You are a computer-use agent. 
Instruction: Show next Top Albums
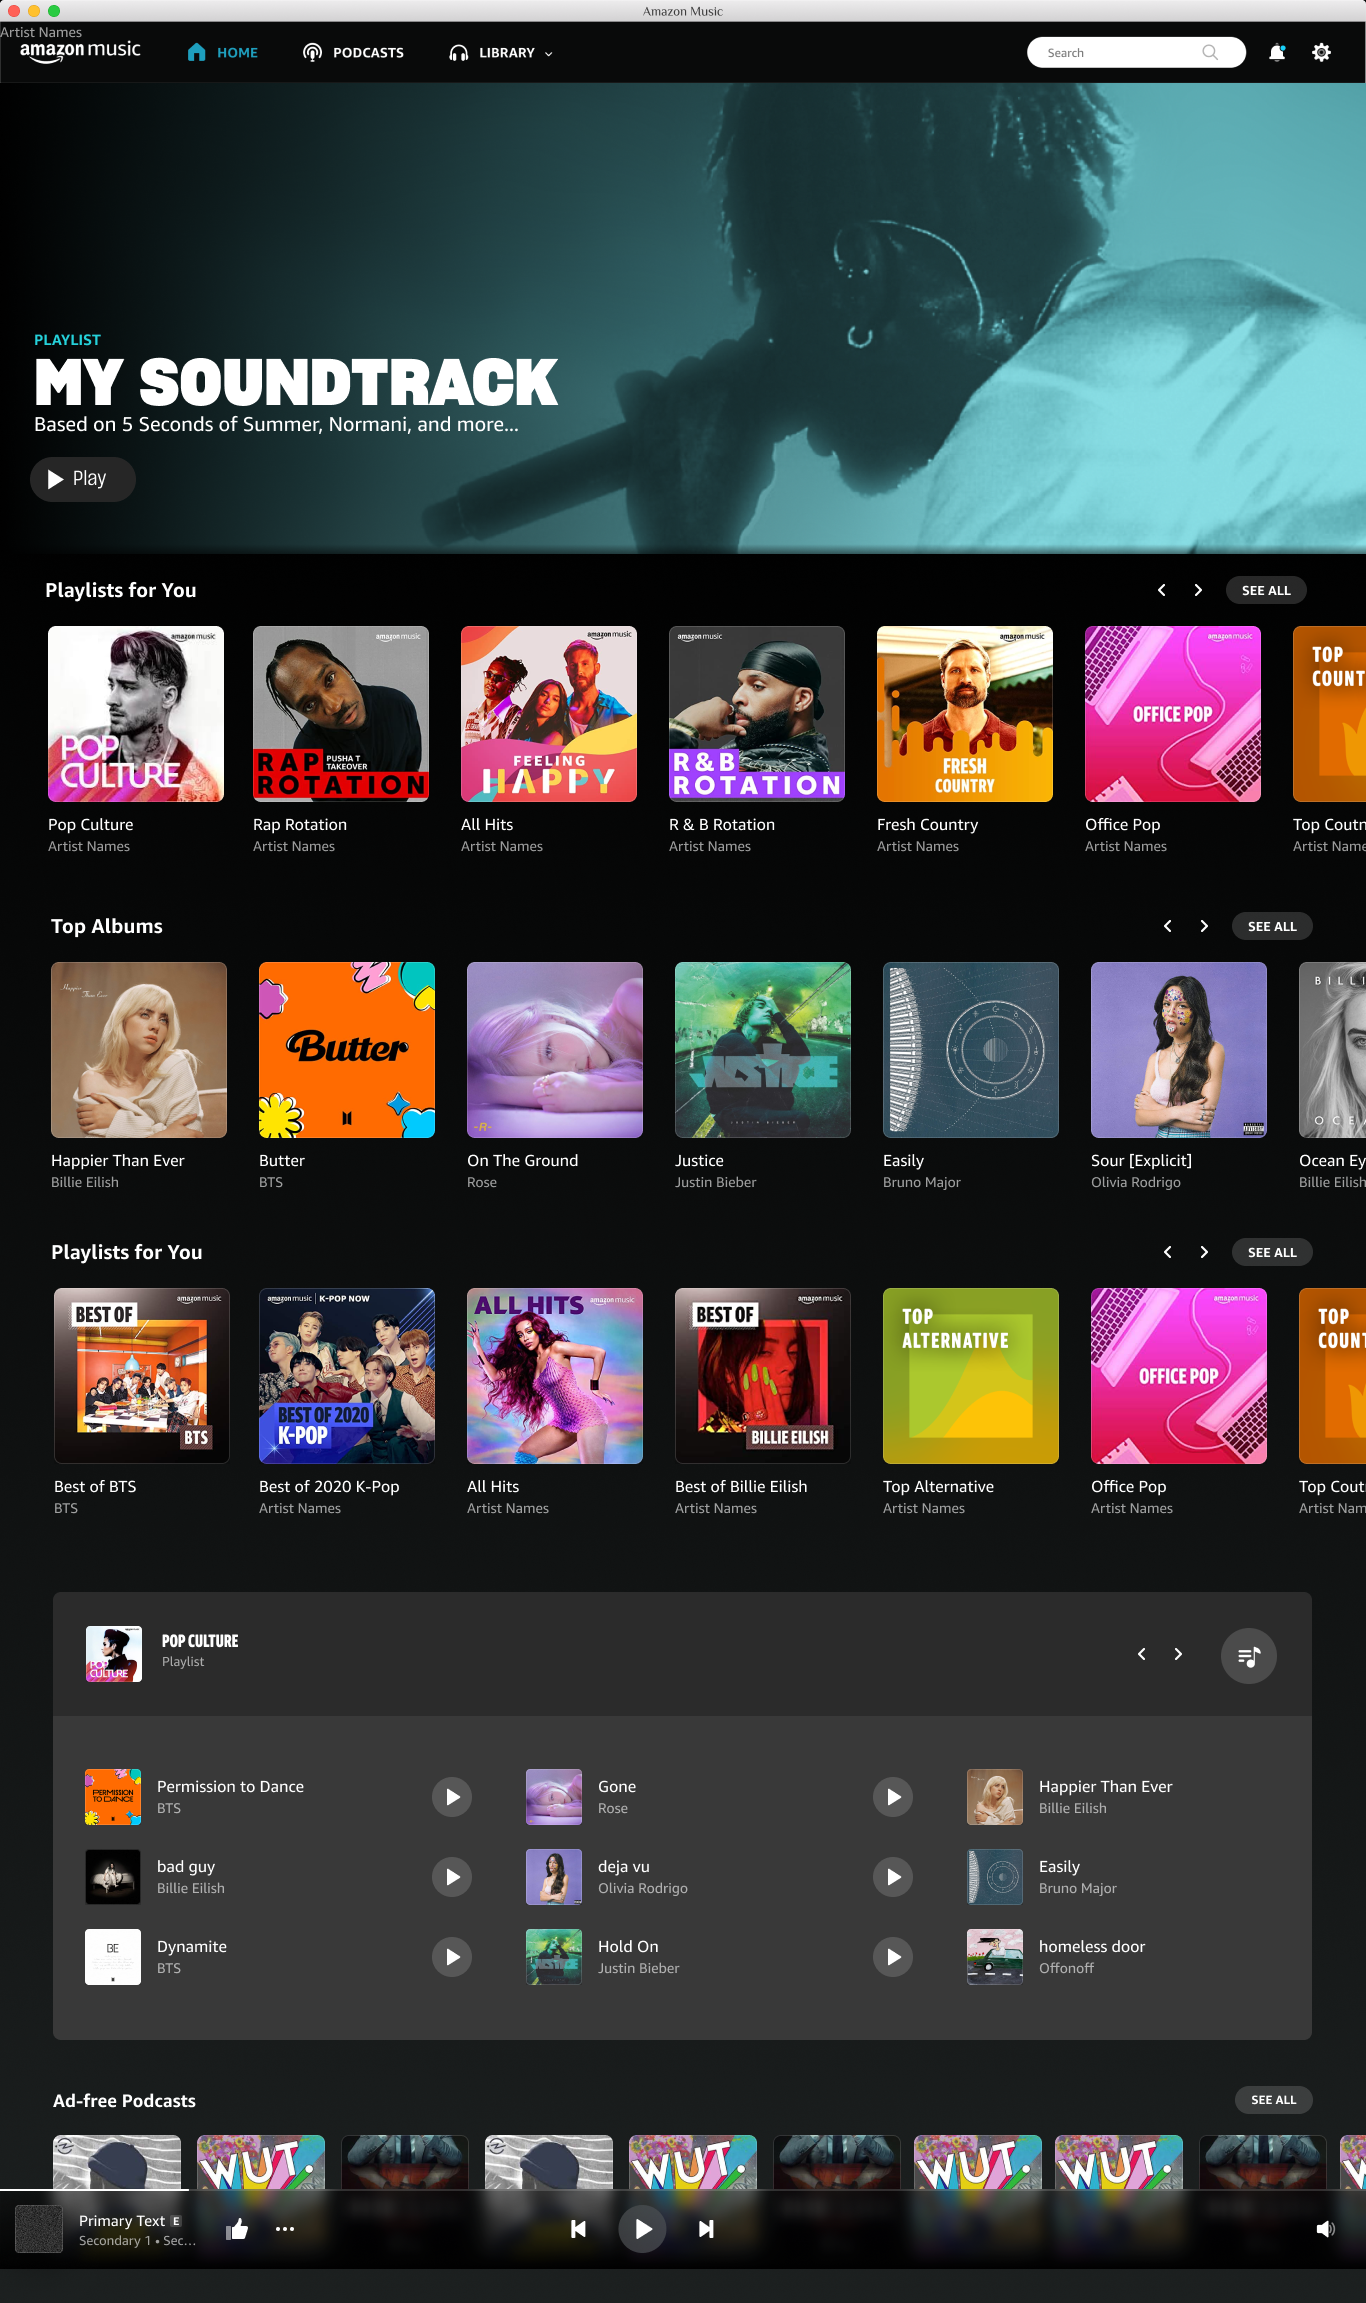[1204, 926]
